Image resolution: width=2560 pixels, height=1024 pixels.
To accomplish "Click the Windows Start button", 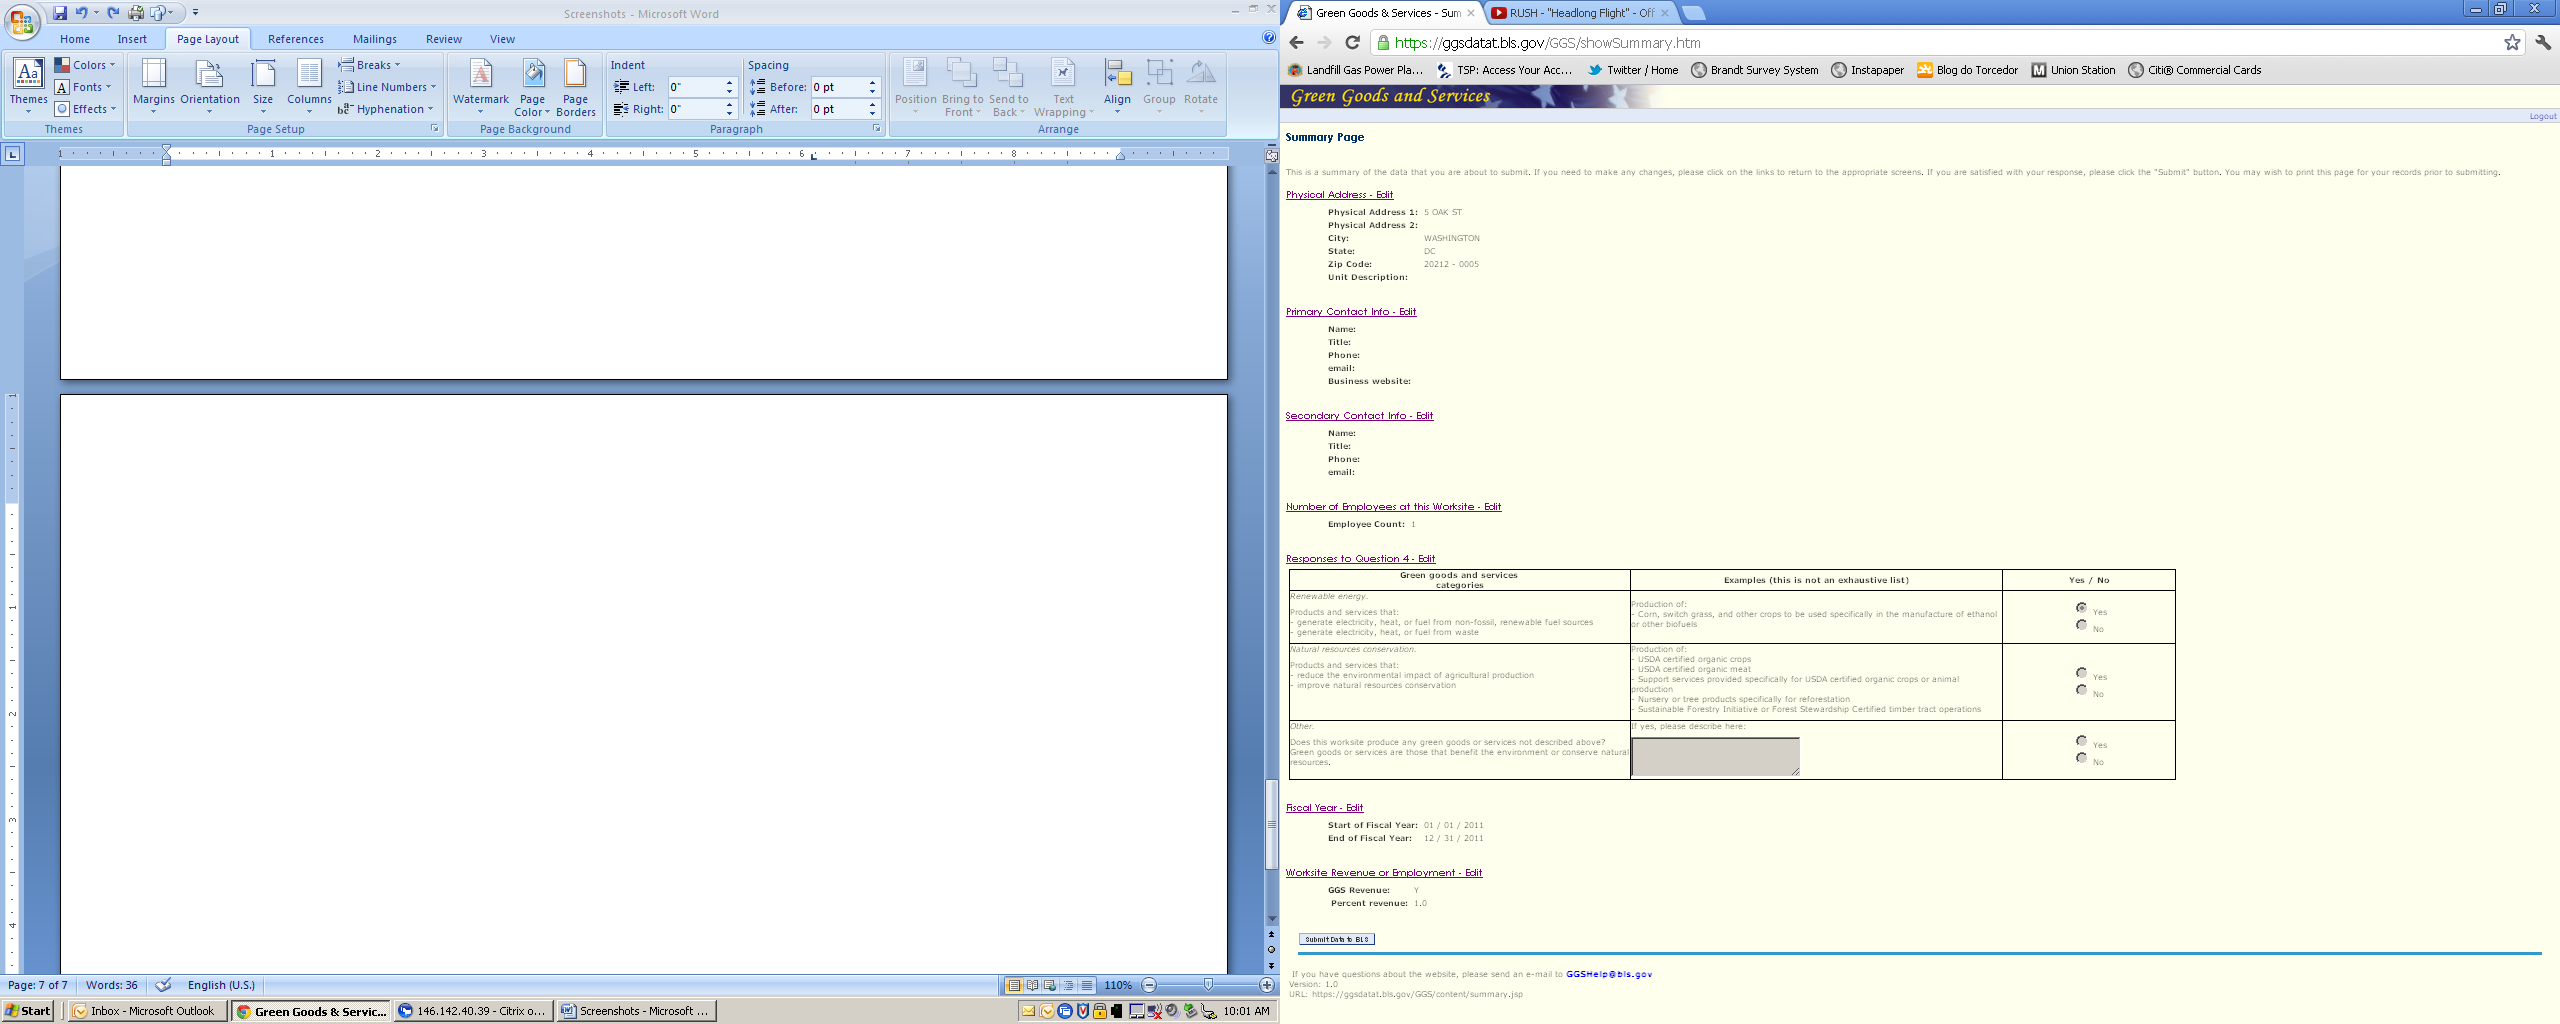I will click(x=27, y=1011).
